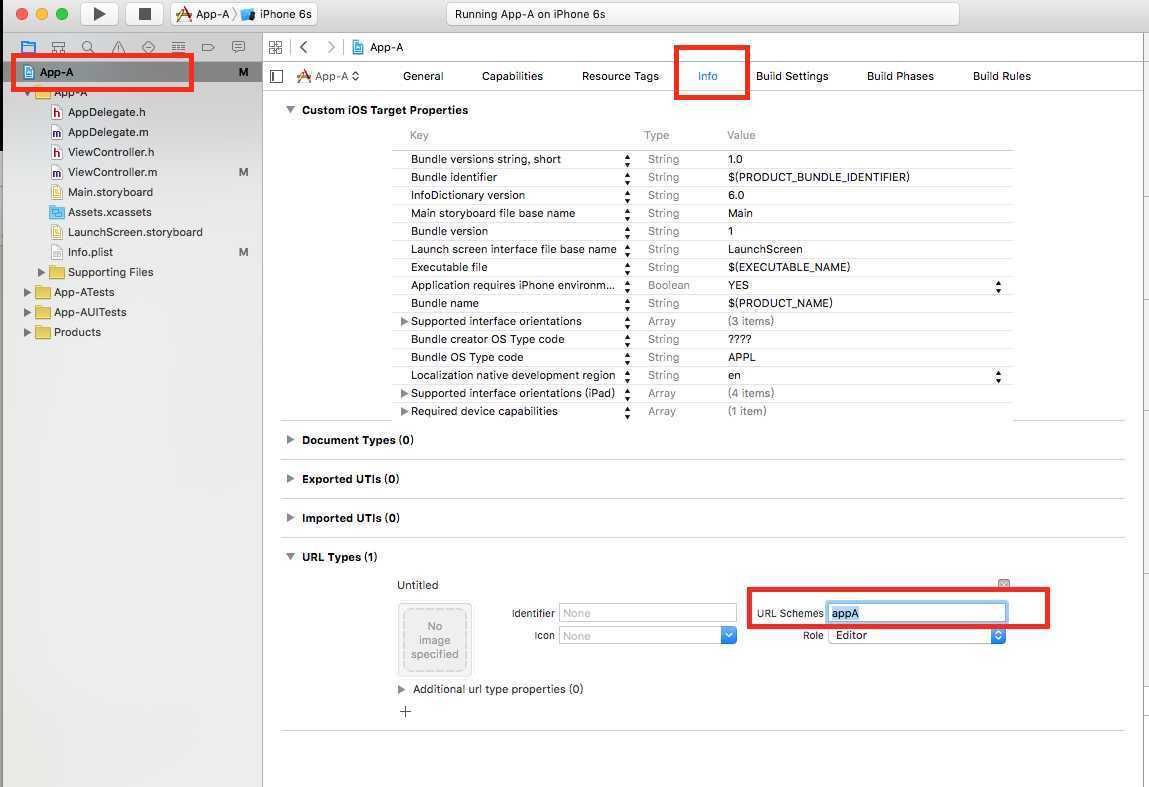
Task: Select the Bundle version value 1
Action: point(731,231)
